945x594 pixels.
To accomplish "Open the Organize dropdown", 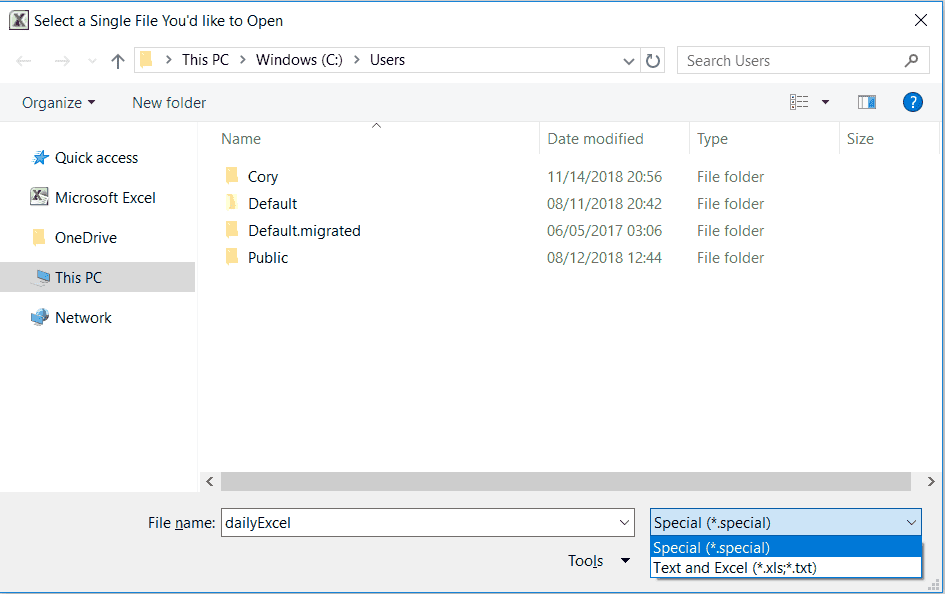I will (57, 102).
